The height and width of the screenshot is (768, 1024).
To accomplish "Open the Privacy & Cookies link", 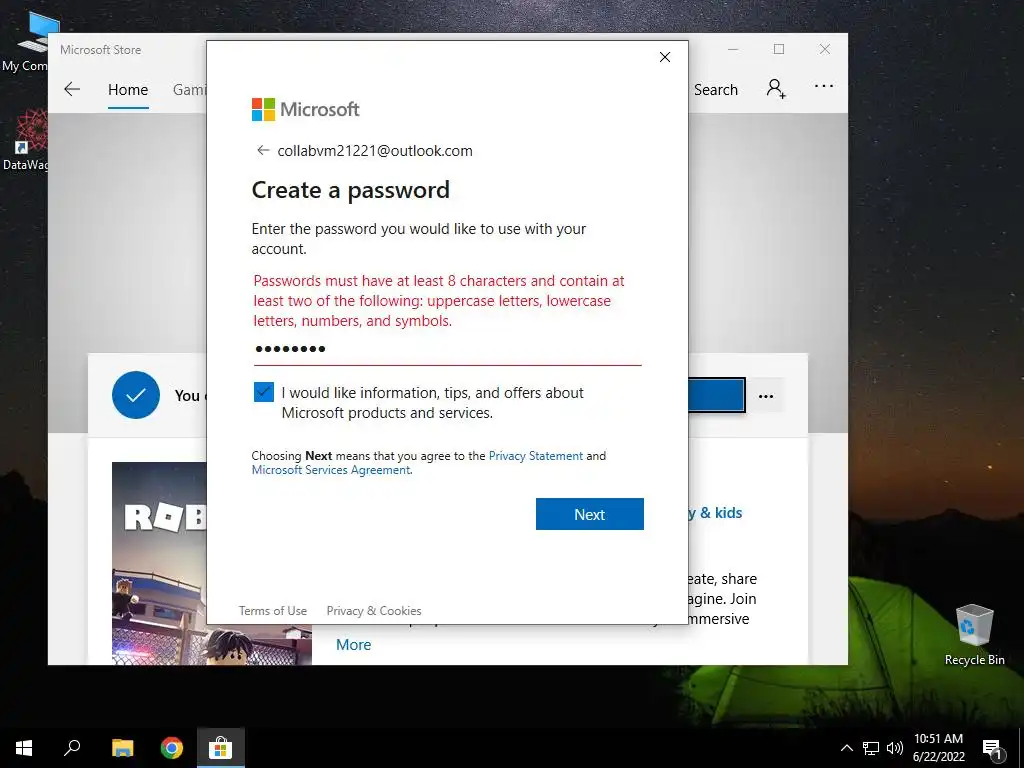I will tap(374, 611).
